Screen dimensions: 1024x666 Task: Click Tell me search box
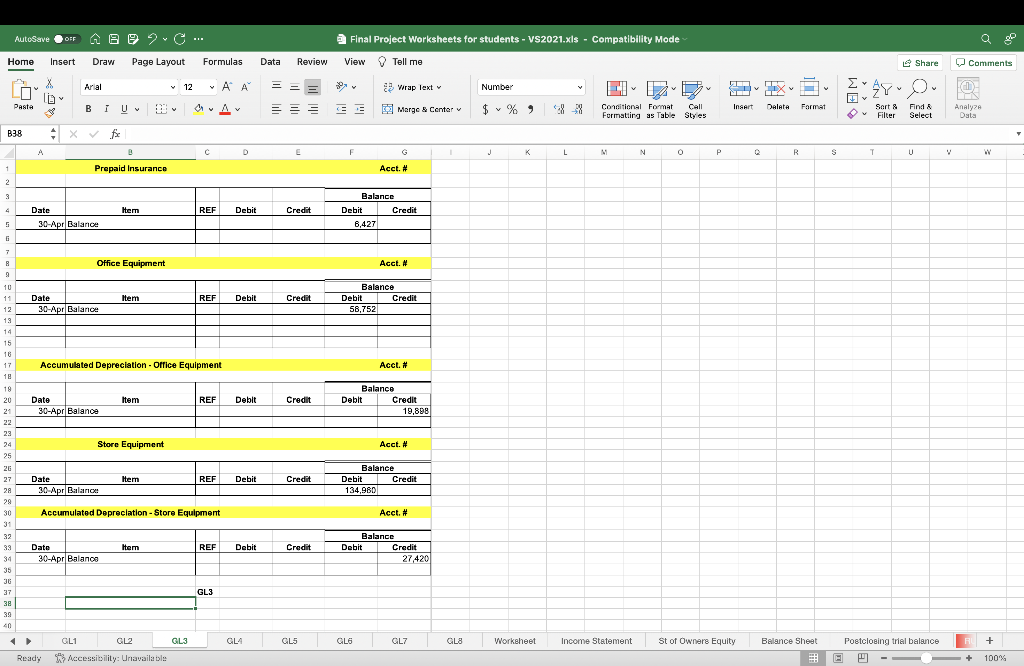click(400, 62)
